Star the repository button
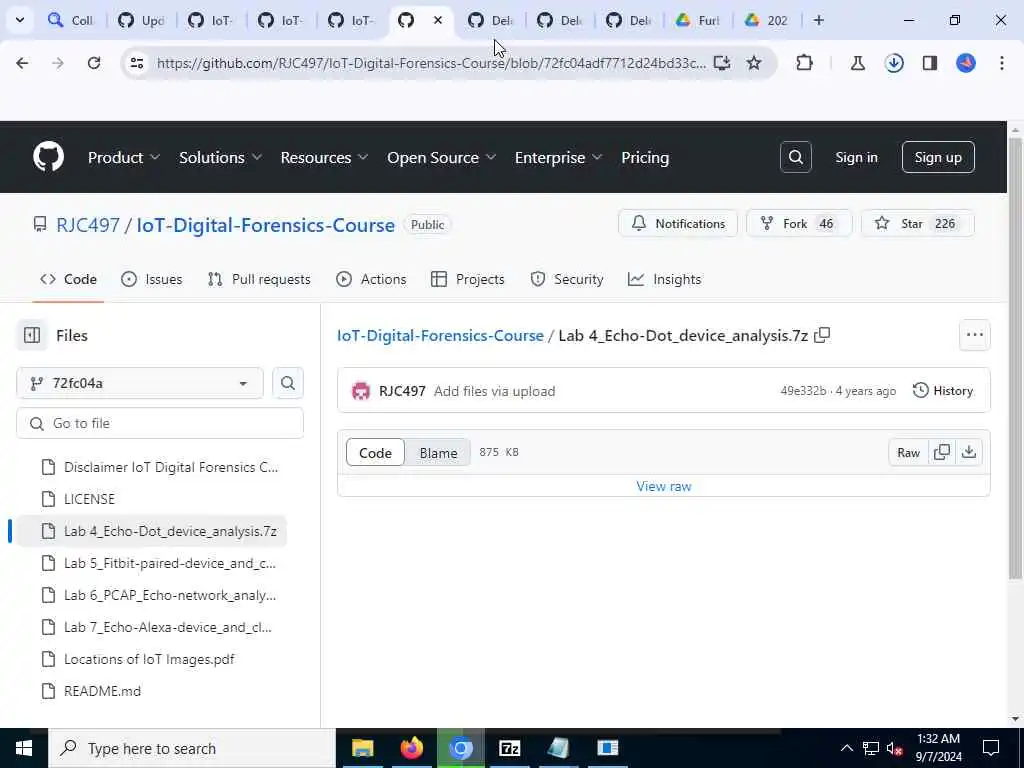 918,223
